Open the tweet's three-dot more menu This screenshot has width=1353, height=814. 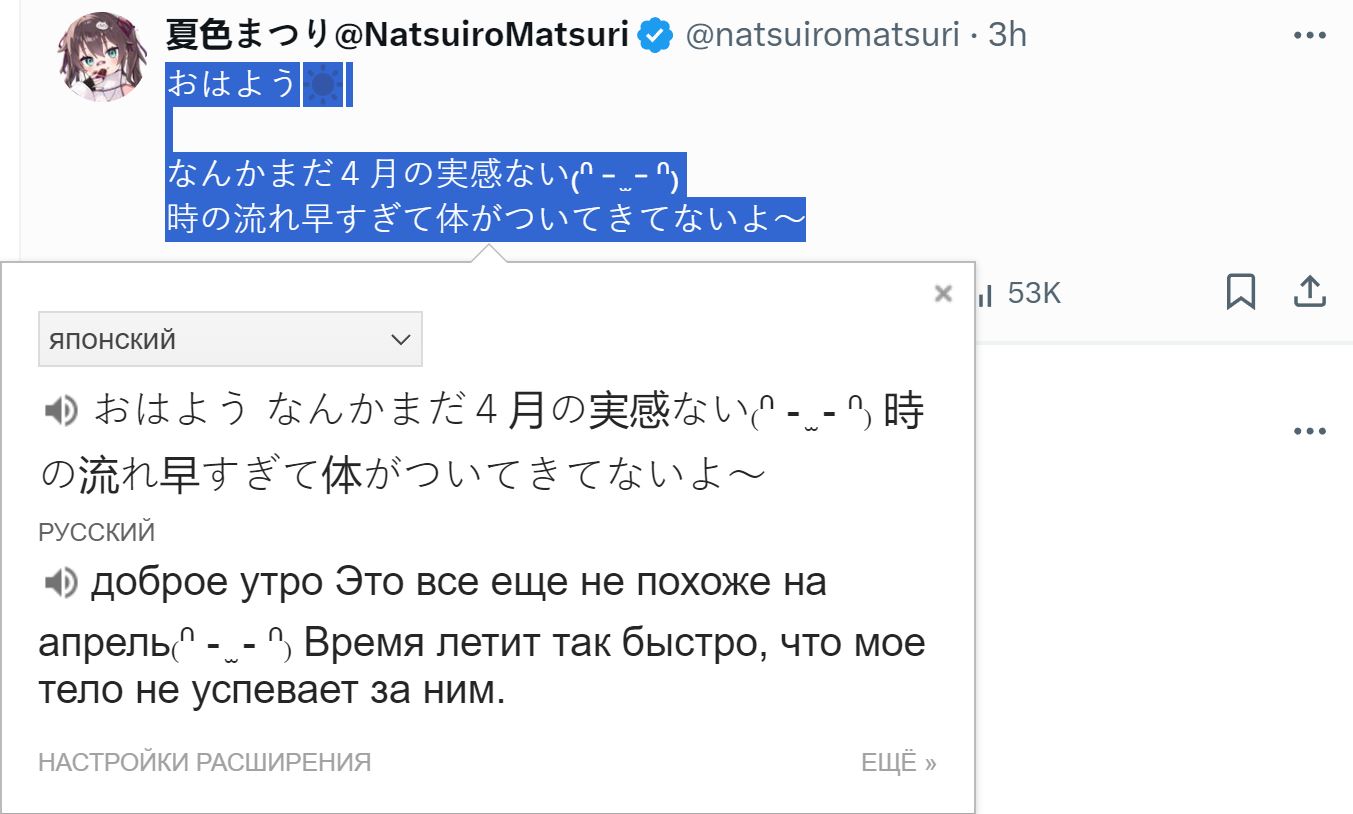pyautogui.click(x=1309, y=35)
